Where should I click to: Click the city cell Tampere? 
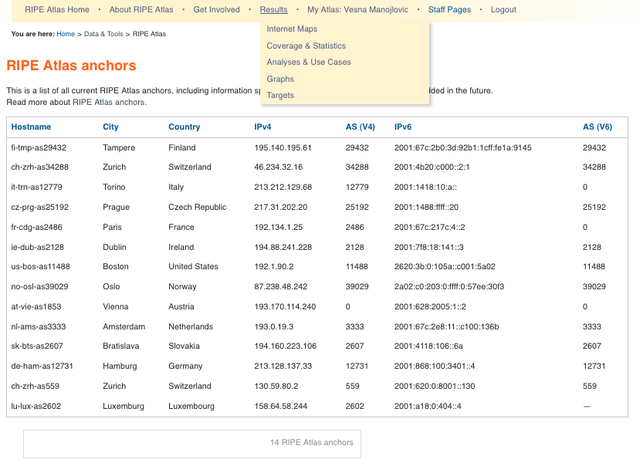[119, 148]
